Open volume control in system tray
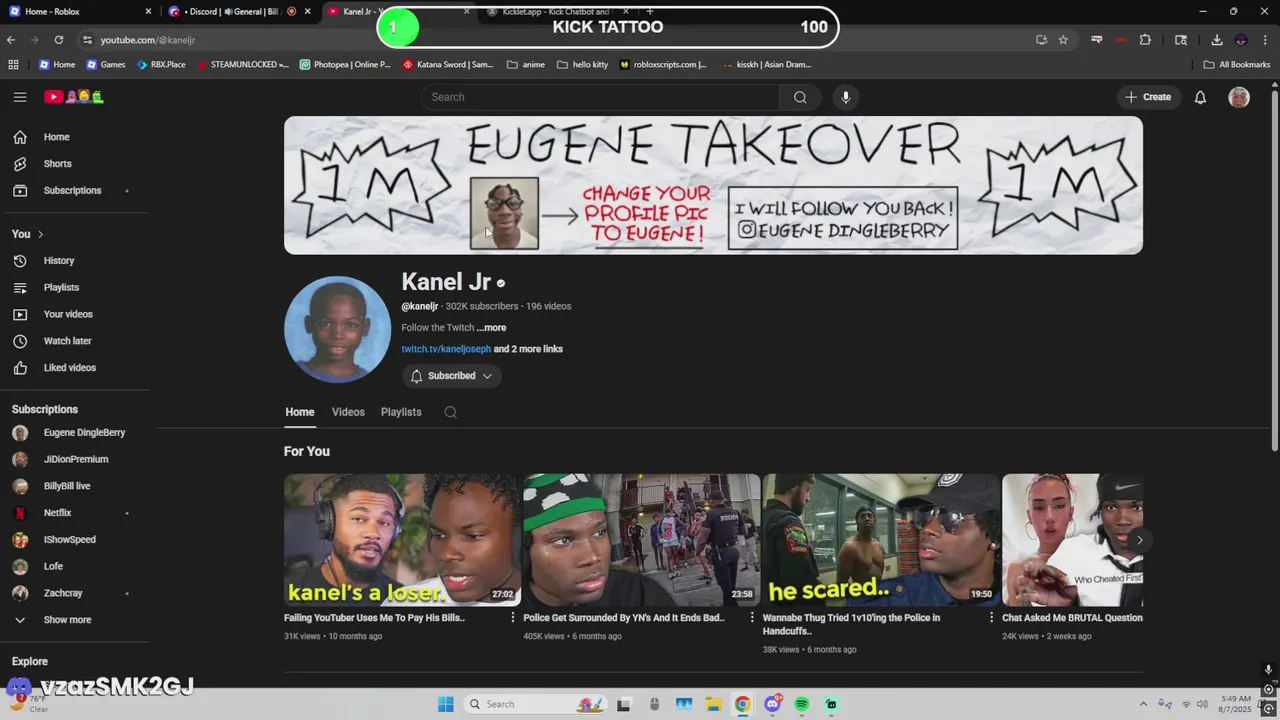 1201,704
